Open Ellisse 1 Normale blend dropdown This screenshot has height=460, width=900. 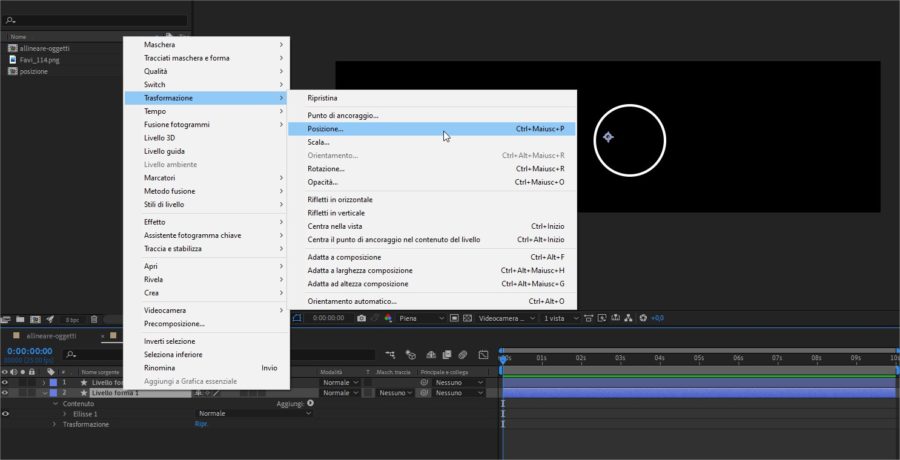[x=254, y=413]
